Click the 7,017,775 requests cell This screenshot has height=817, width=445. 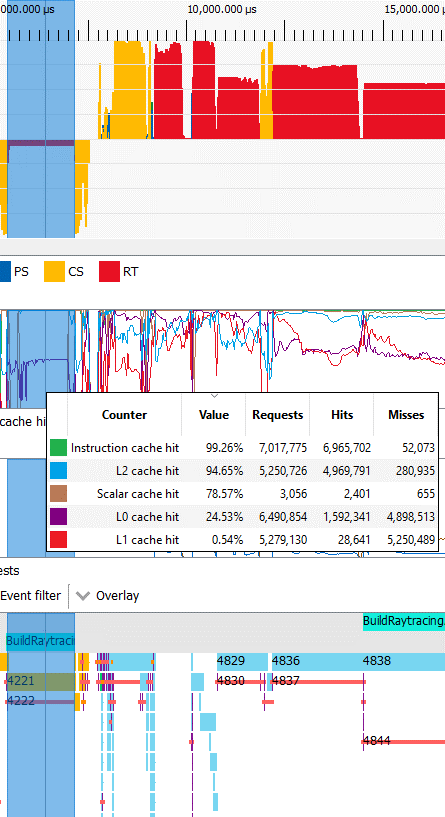283,448
